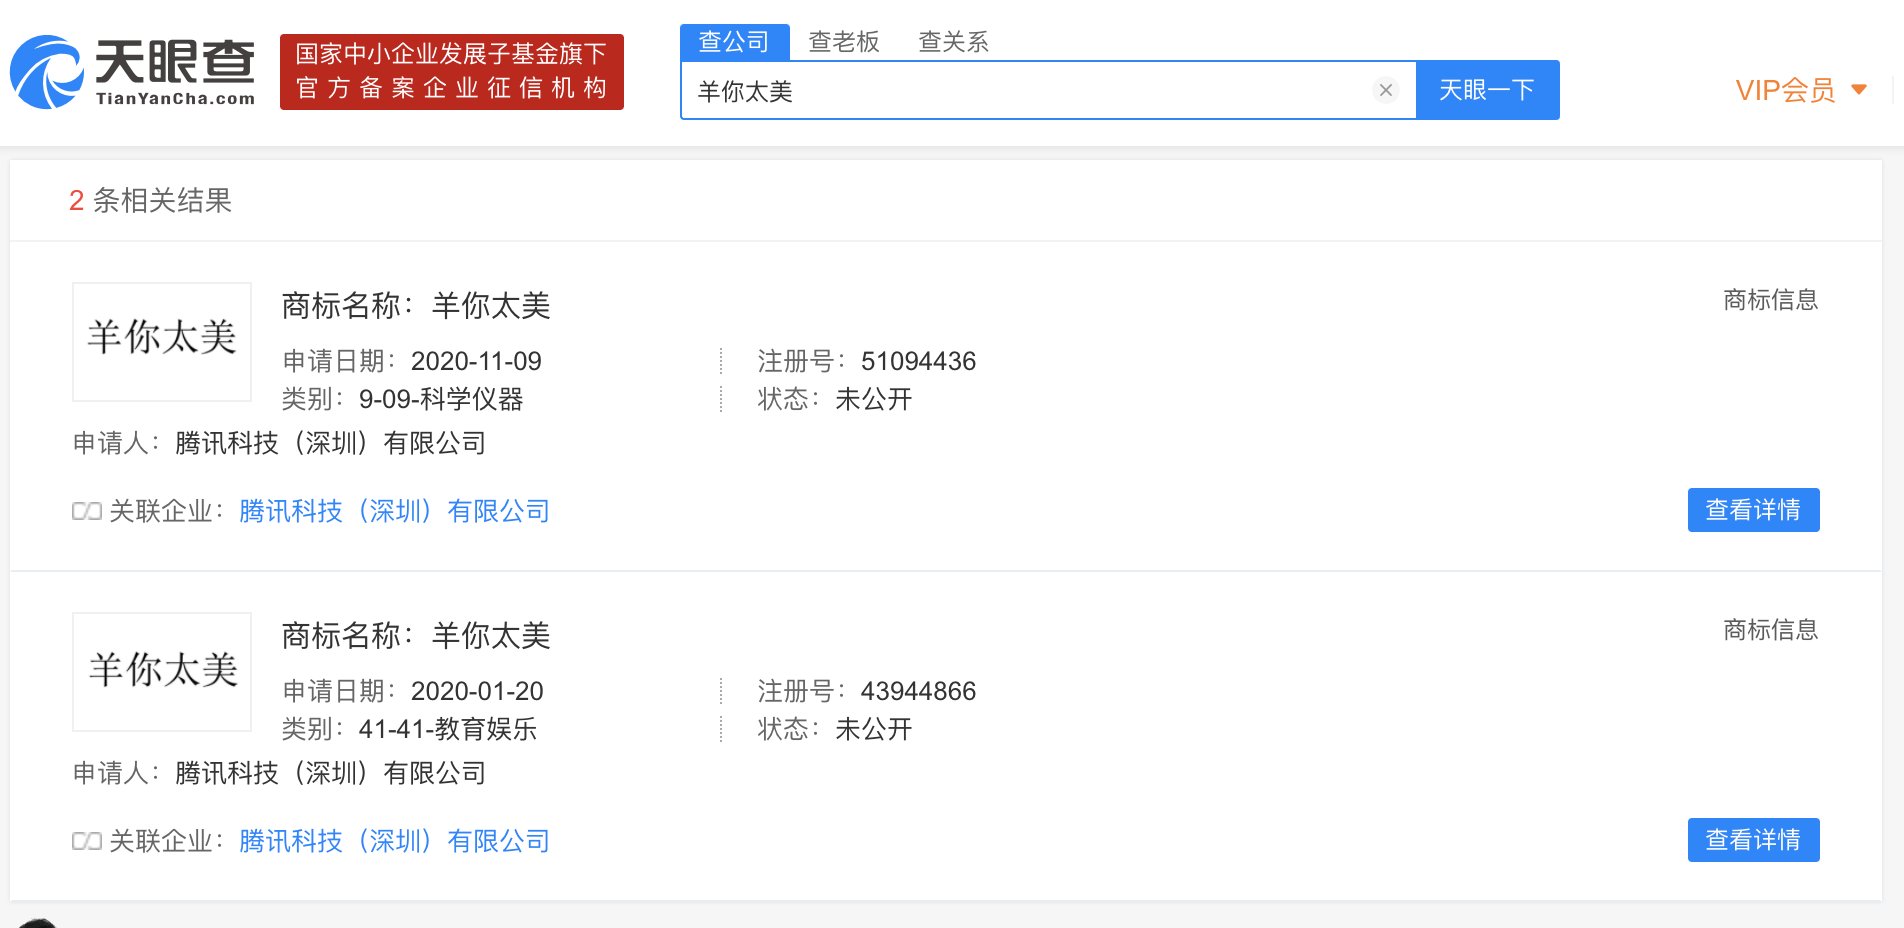The image size is (1904, 928).
Task: Click the 天眼一下 search button
Action: [1487, 90]
